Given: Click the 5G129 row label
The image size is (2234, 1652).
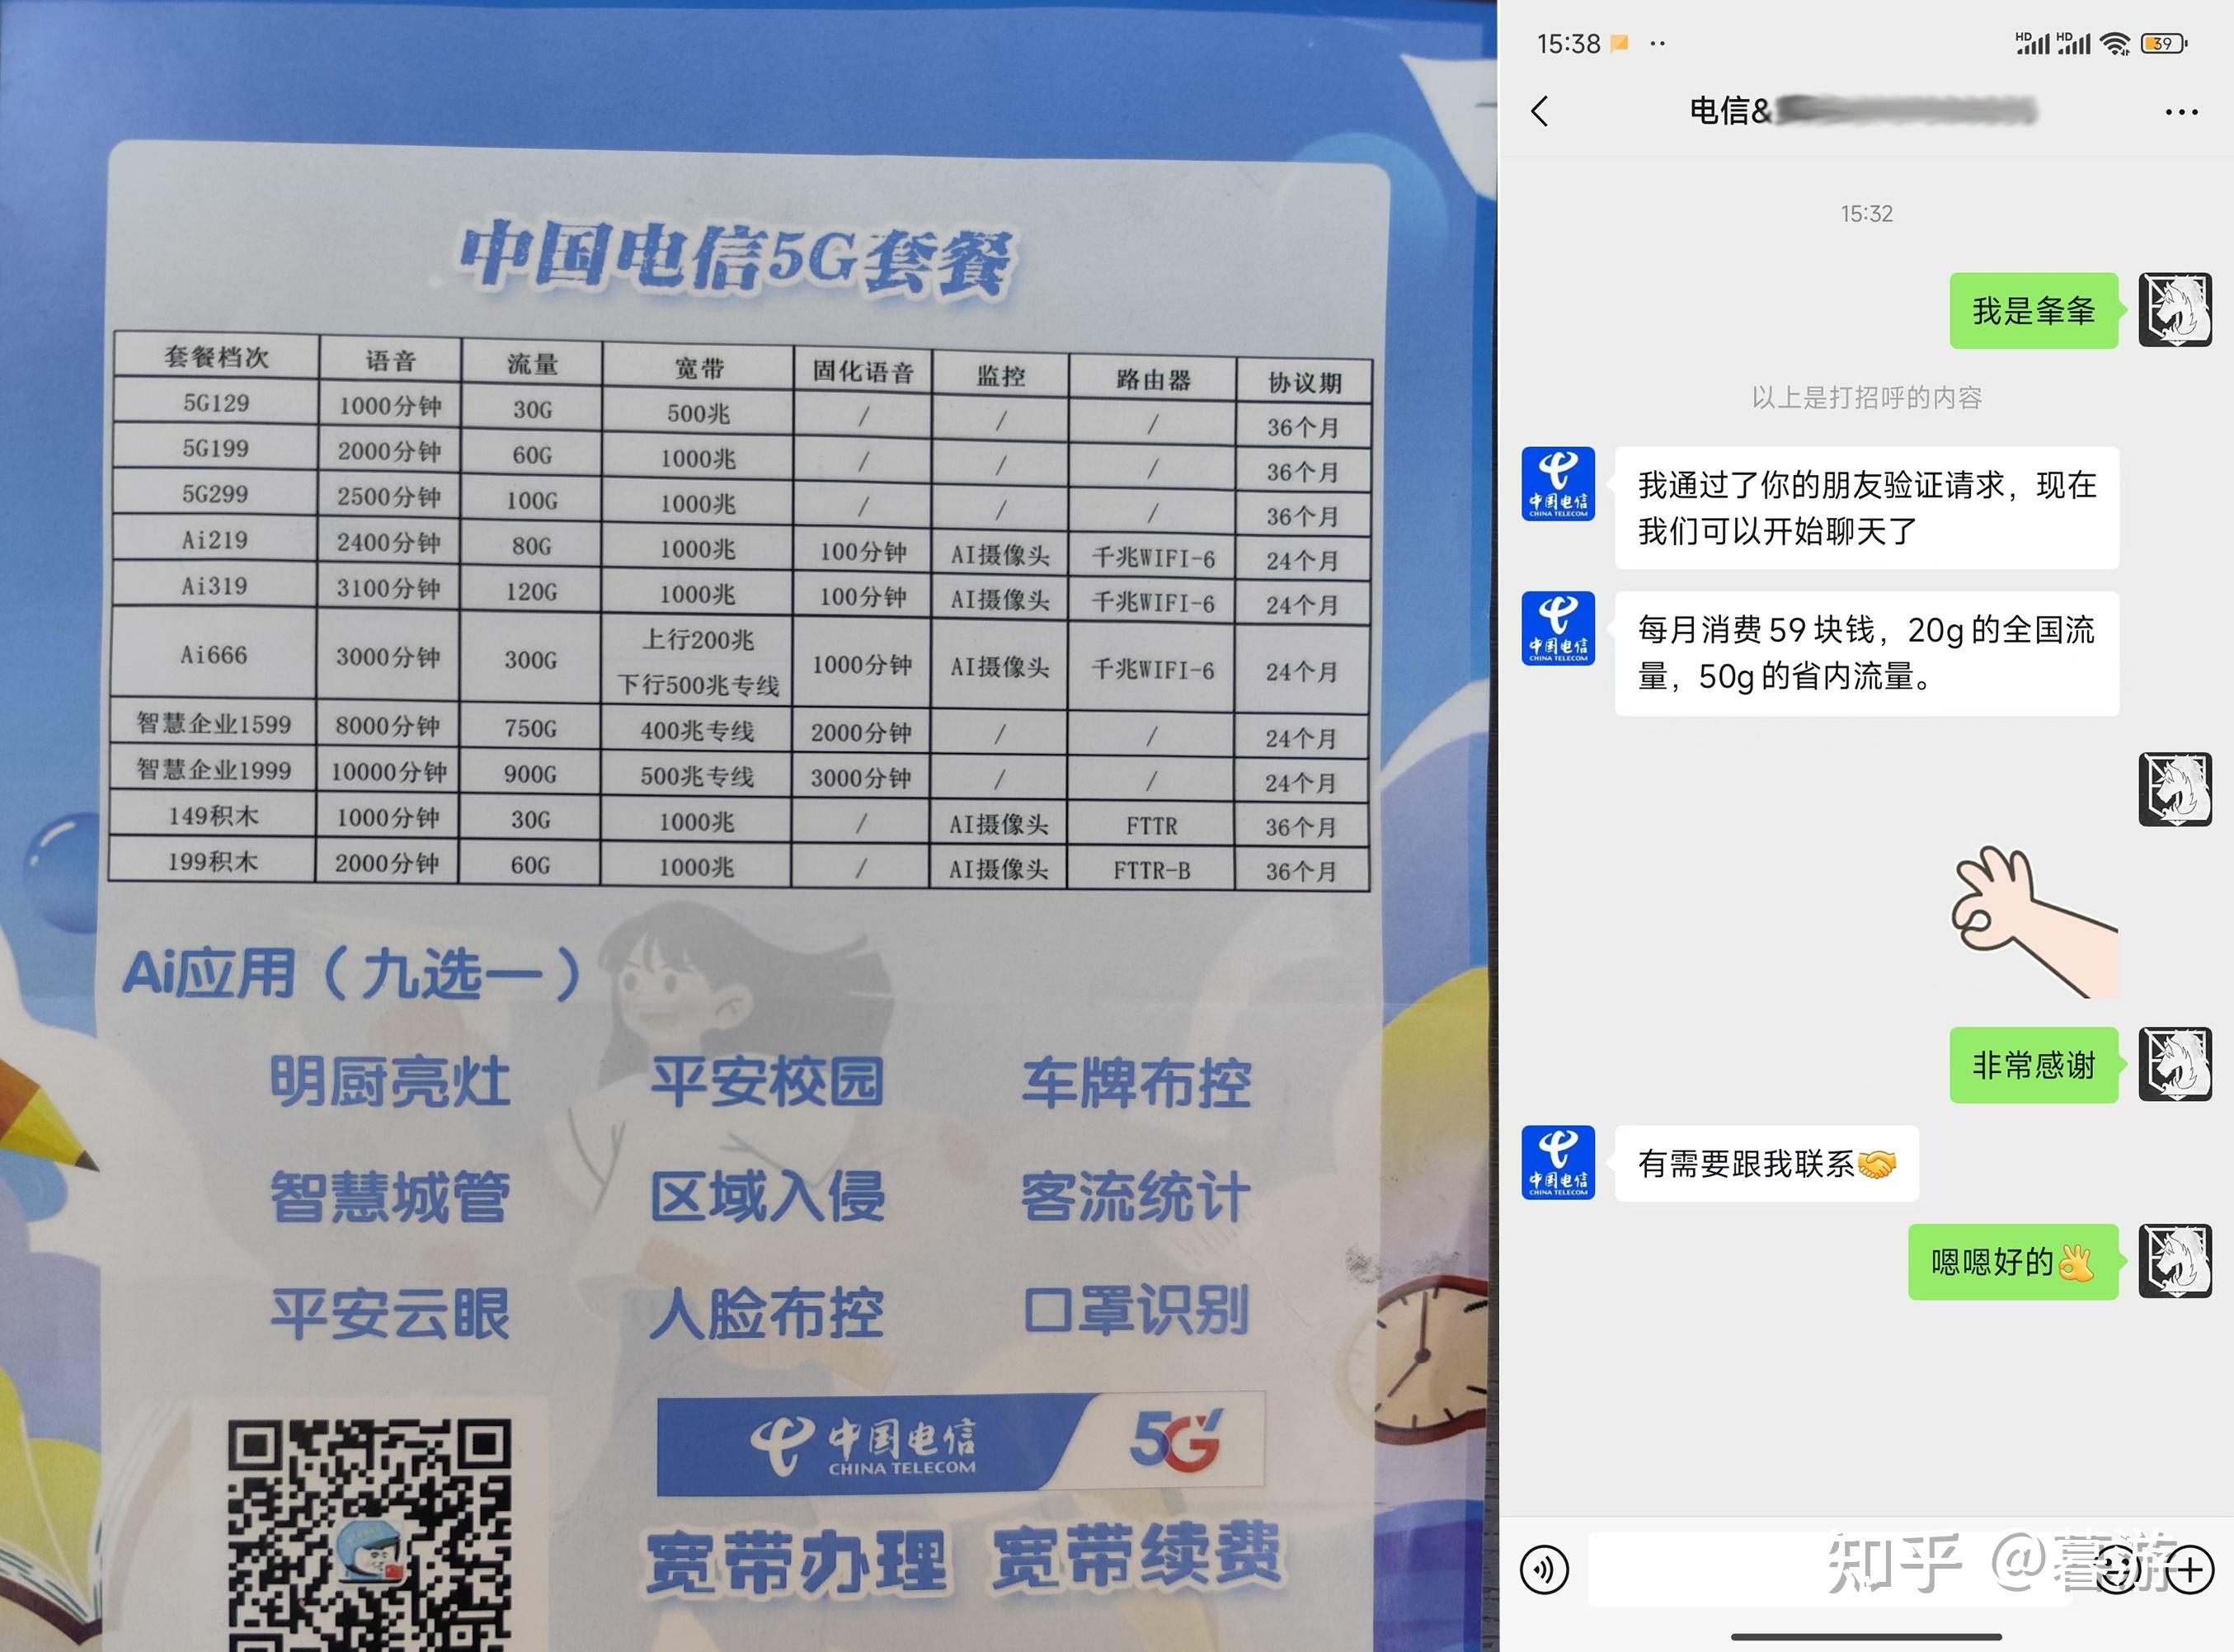Looking at the screenshot, I should [216, 402].
